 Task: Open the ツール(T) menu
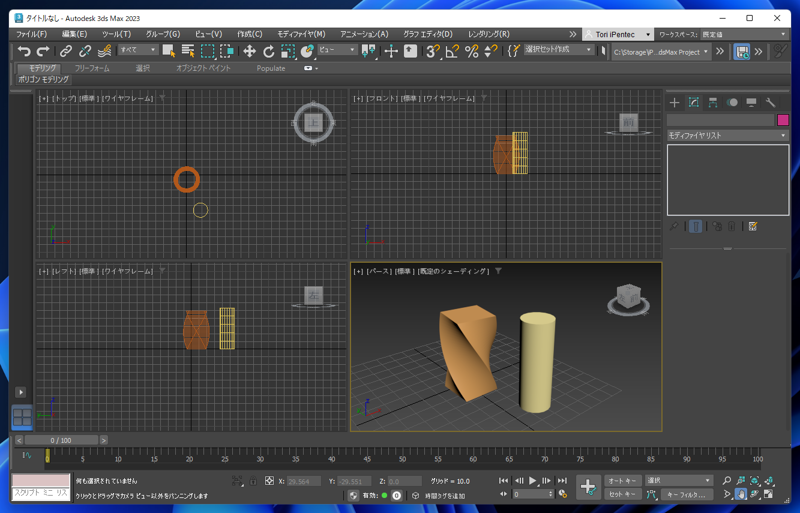pos(116,34)
